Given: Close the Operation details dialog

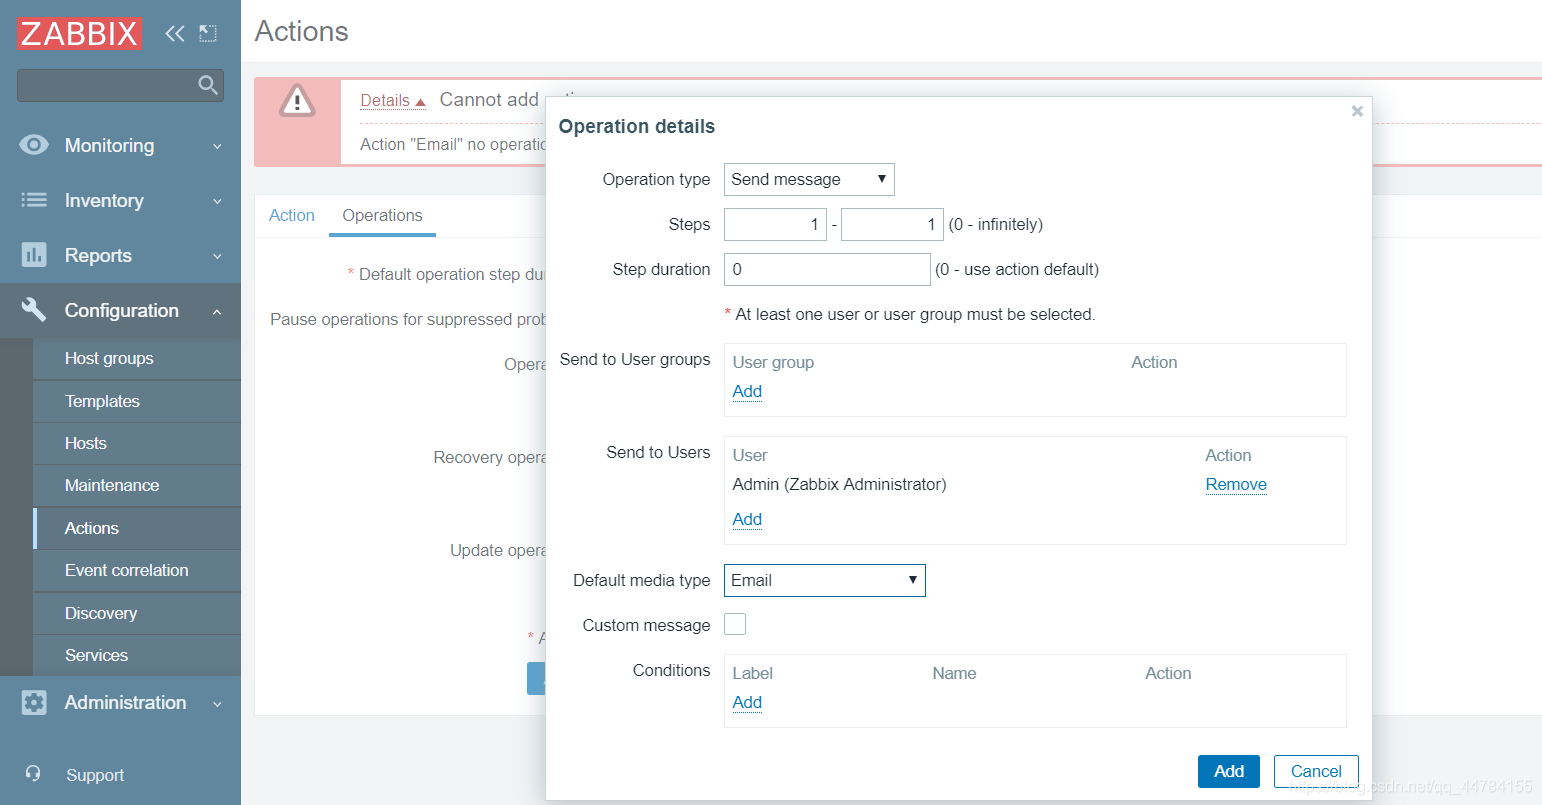Looking at the screenshot, I should click(x=1357, y=111).
